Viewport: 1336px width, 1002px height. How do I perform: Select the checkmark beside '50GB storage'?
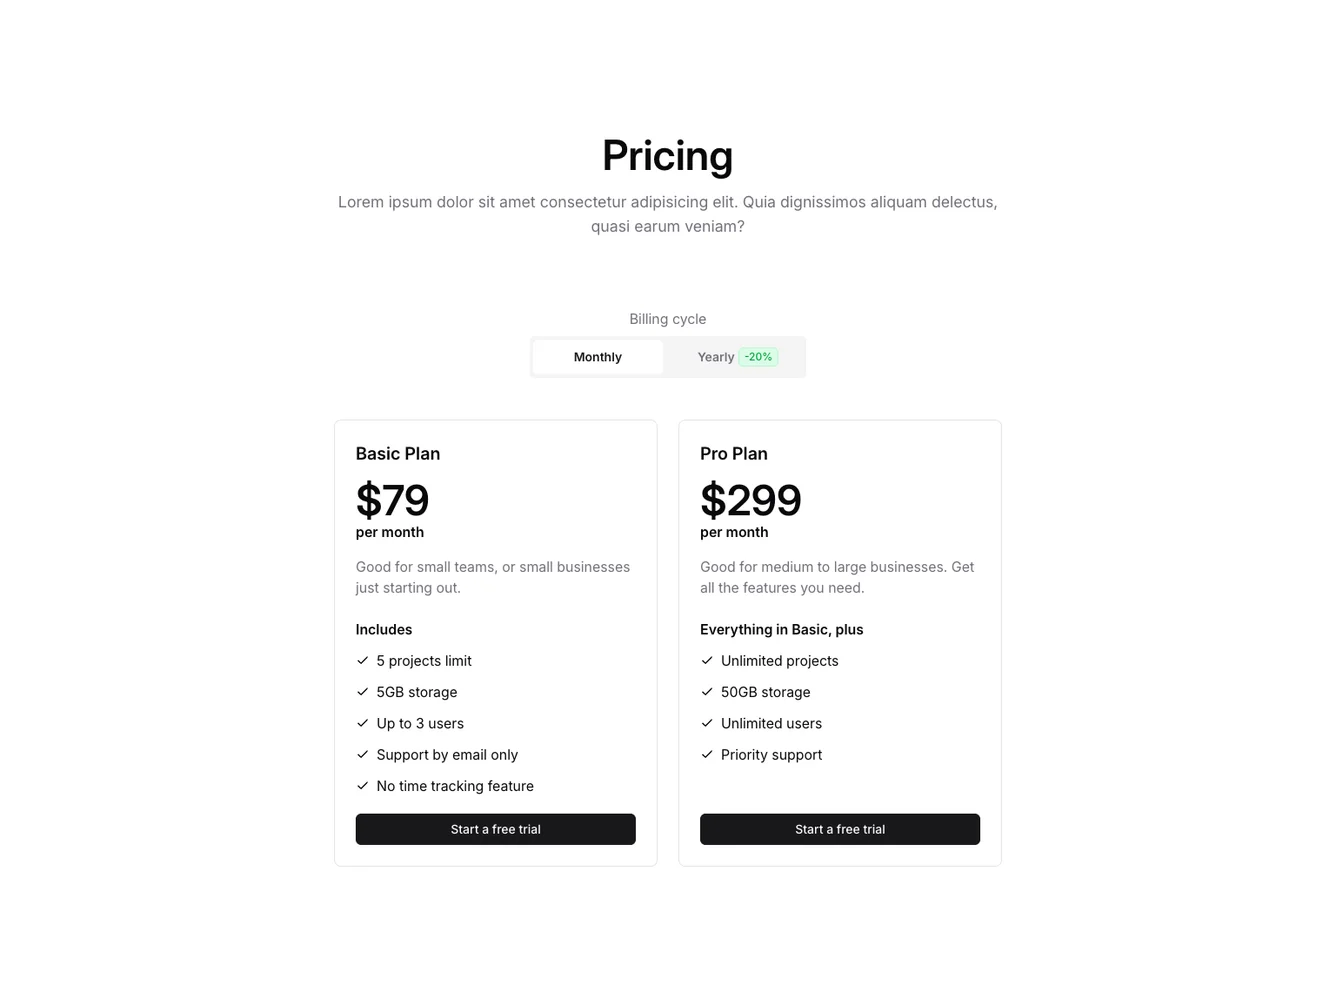pyautogui.click(x=707, y=691)
